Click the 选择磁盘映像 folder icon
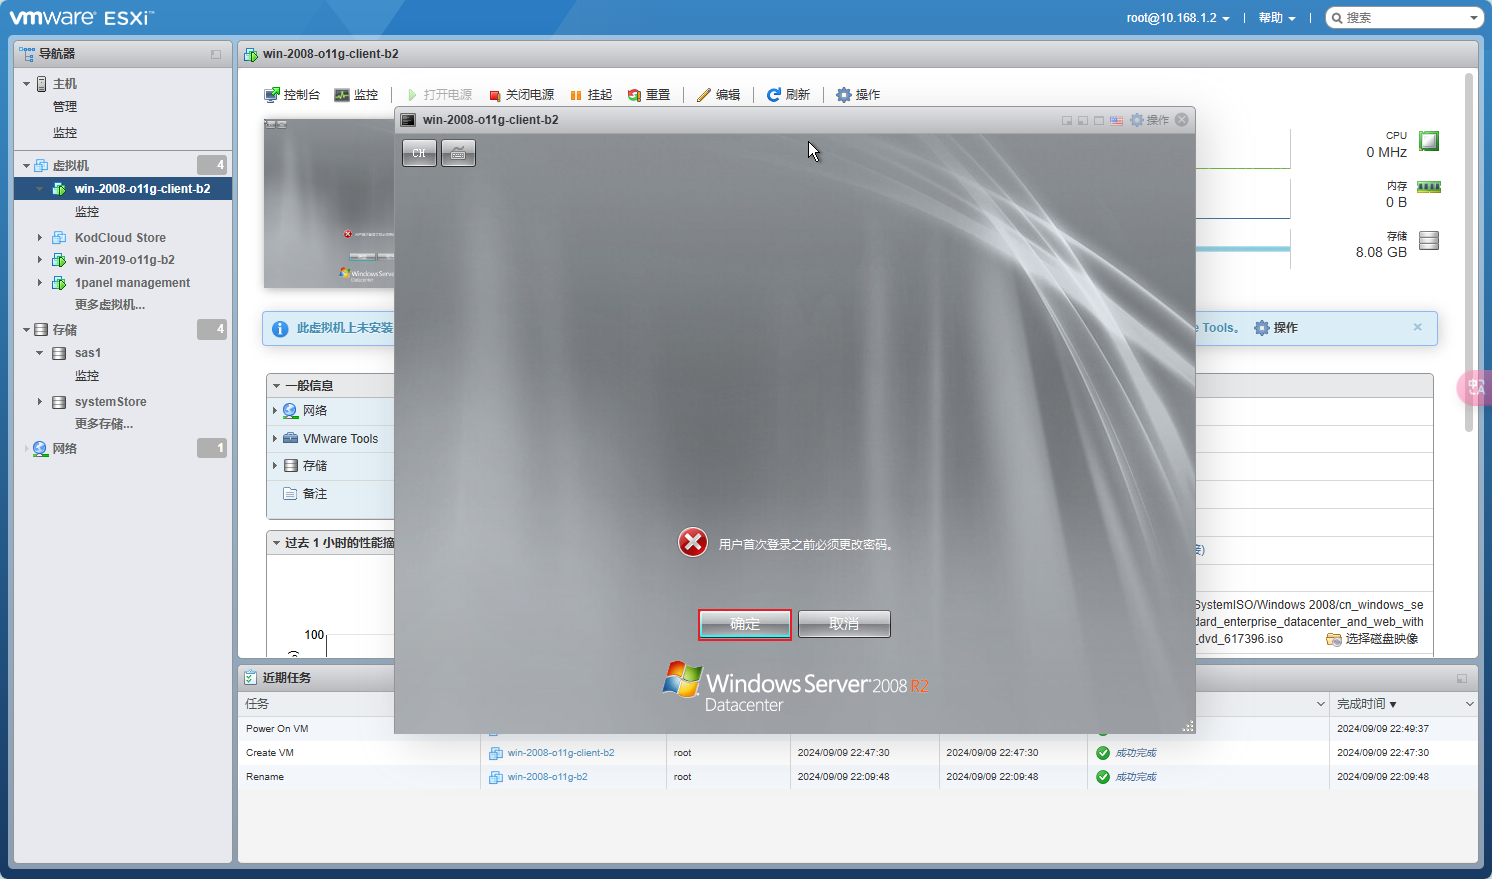This screenshot has width=1492, height=879. click(x=1333, y=639)
